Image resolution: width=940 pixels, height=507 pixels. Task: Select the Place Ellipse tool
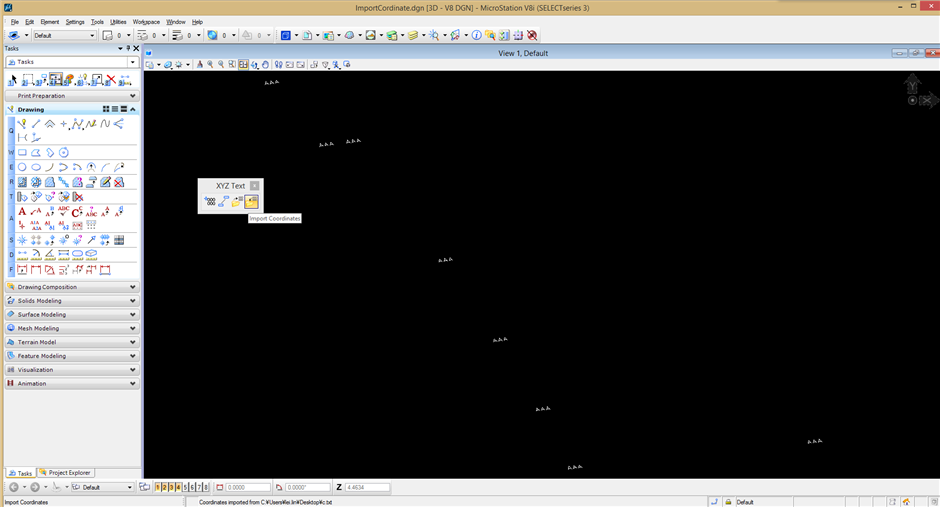(36, 167)
